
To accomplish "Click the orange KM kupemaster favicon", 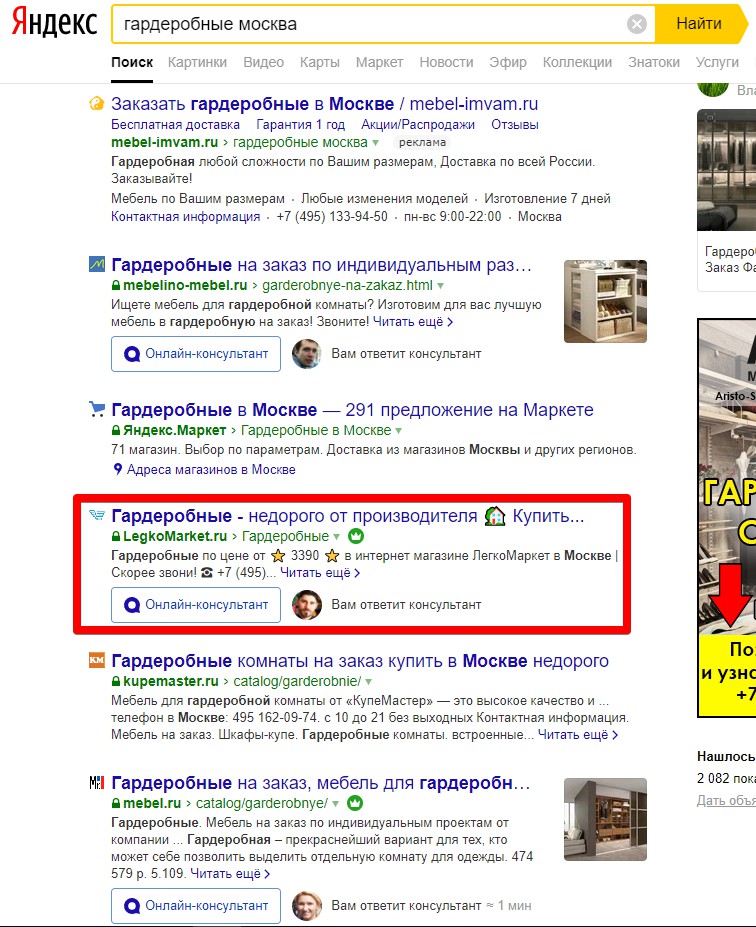I will click(97, 660).
